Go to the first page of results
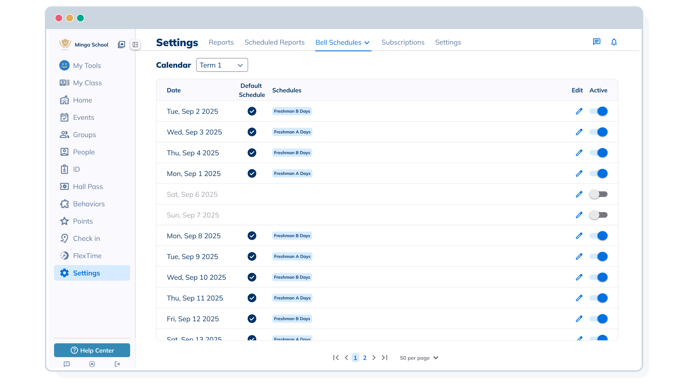Viewport: 688px width, 387px height. (x=336, y=358)
